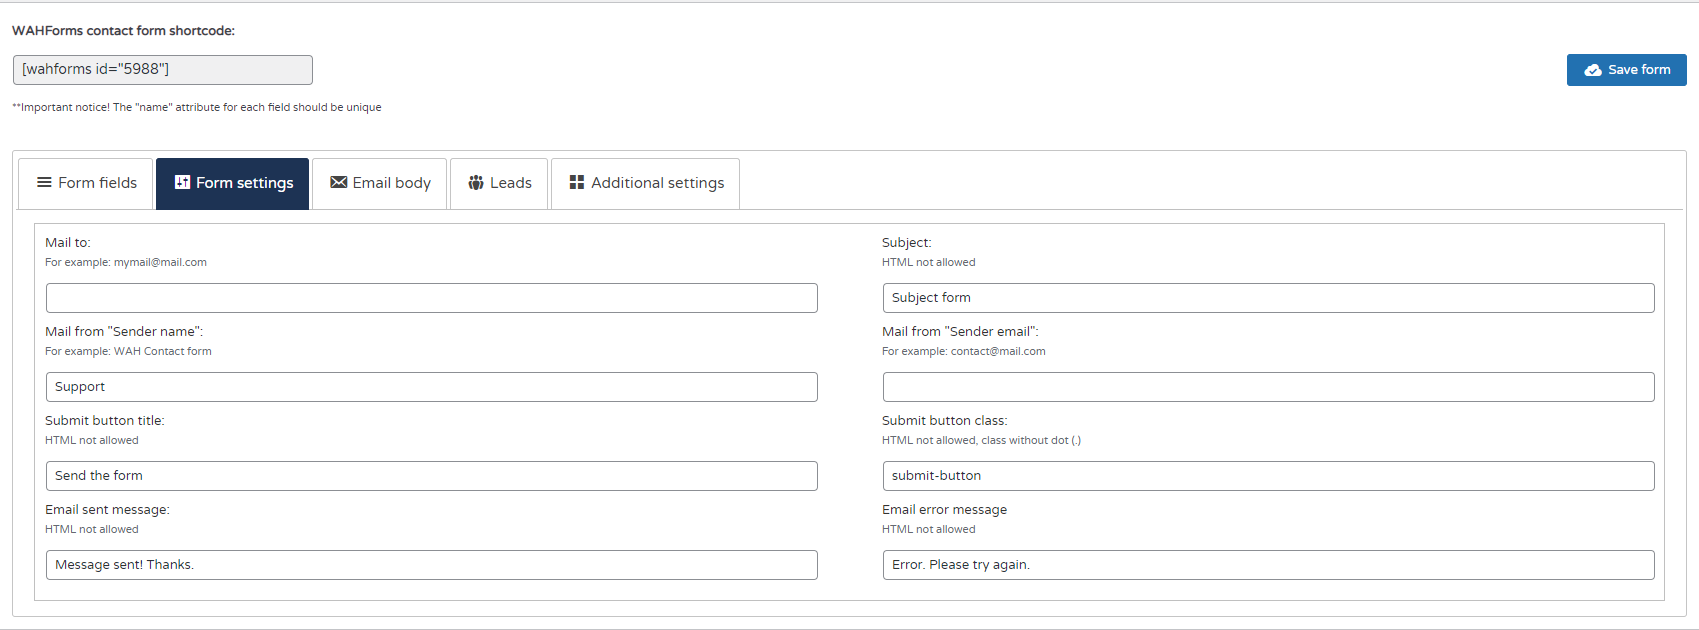1699x630 pixels.
Task: Select the Form settings tab
Action: coord(233,183)
